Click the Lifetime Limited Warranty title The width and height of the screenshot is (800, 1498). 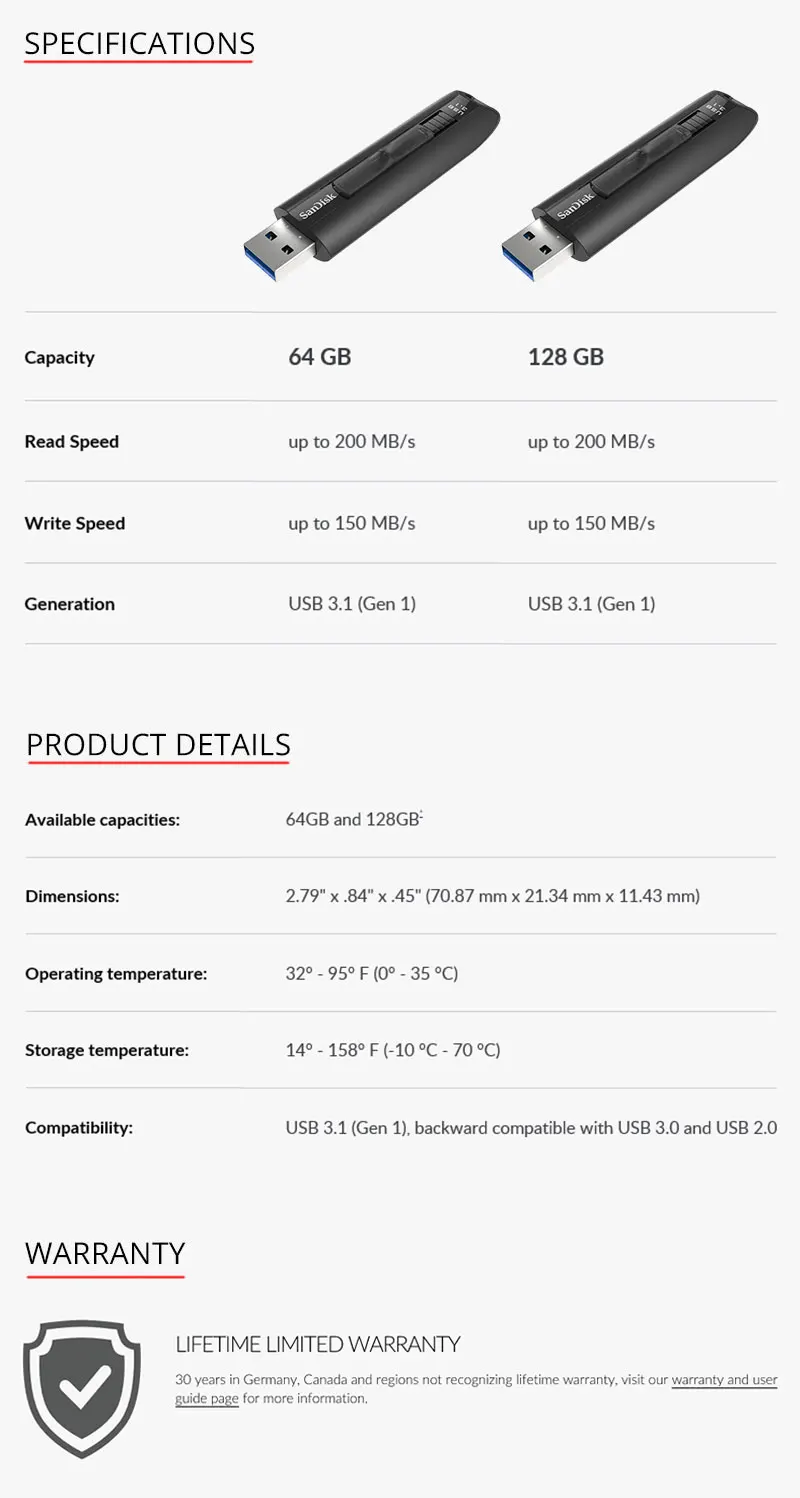tap(318, 1344)
